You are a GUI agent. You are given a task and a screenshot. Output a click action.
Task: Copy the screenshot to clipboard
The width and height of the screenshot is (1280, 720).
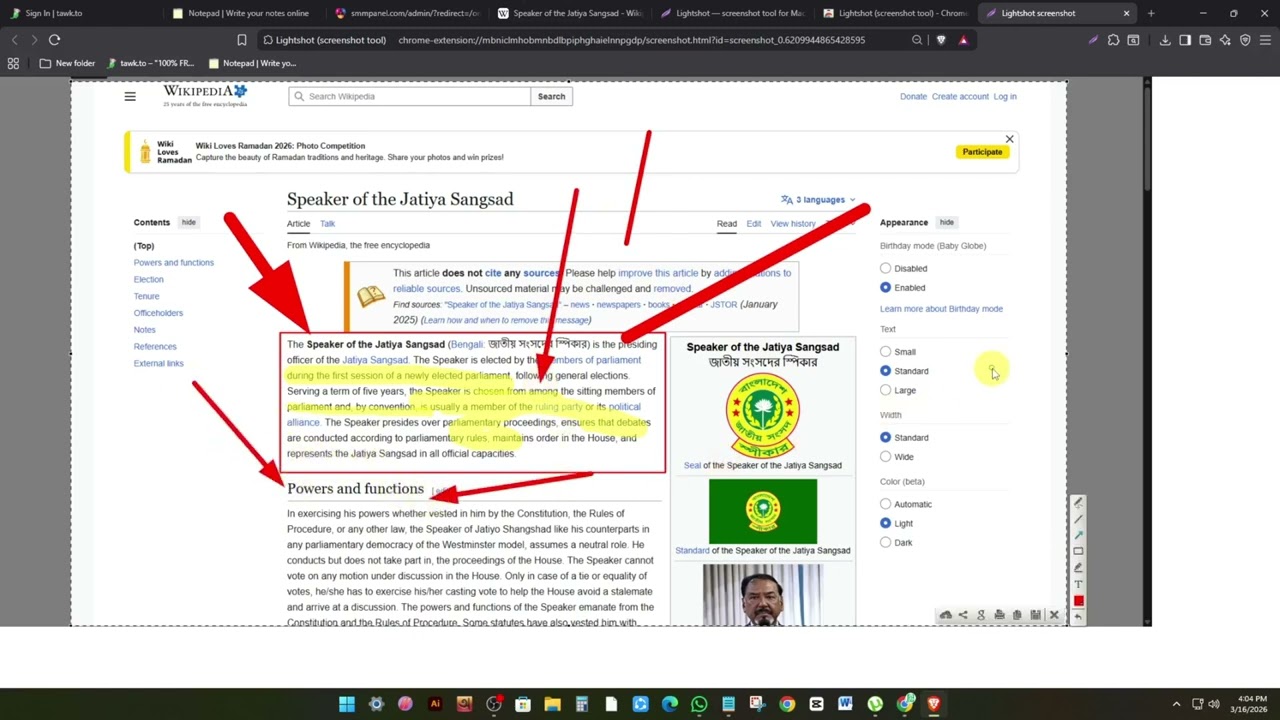(x=1017, y=615)
